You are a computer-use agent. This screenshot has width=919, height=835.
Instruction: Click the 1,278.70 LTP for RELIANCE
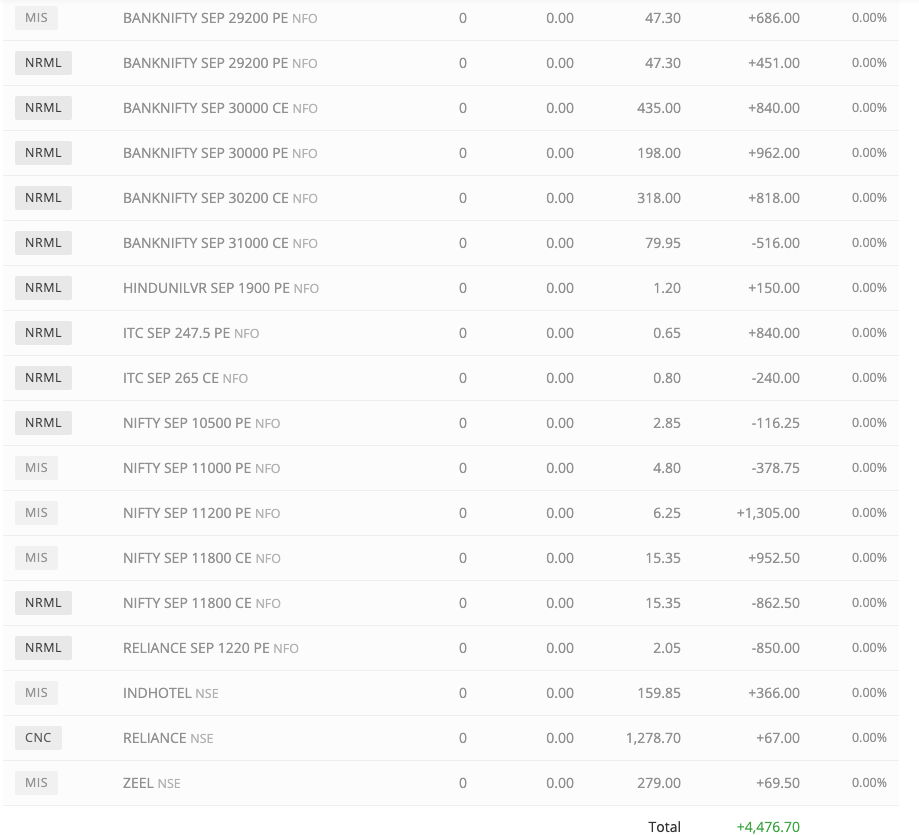click(652, 738)
